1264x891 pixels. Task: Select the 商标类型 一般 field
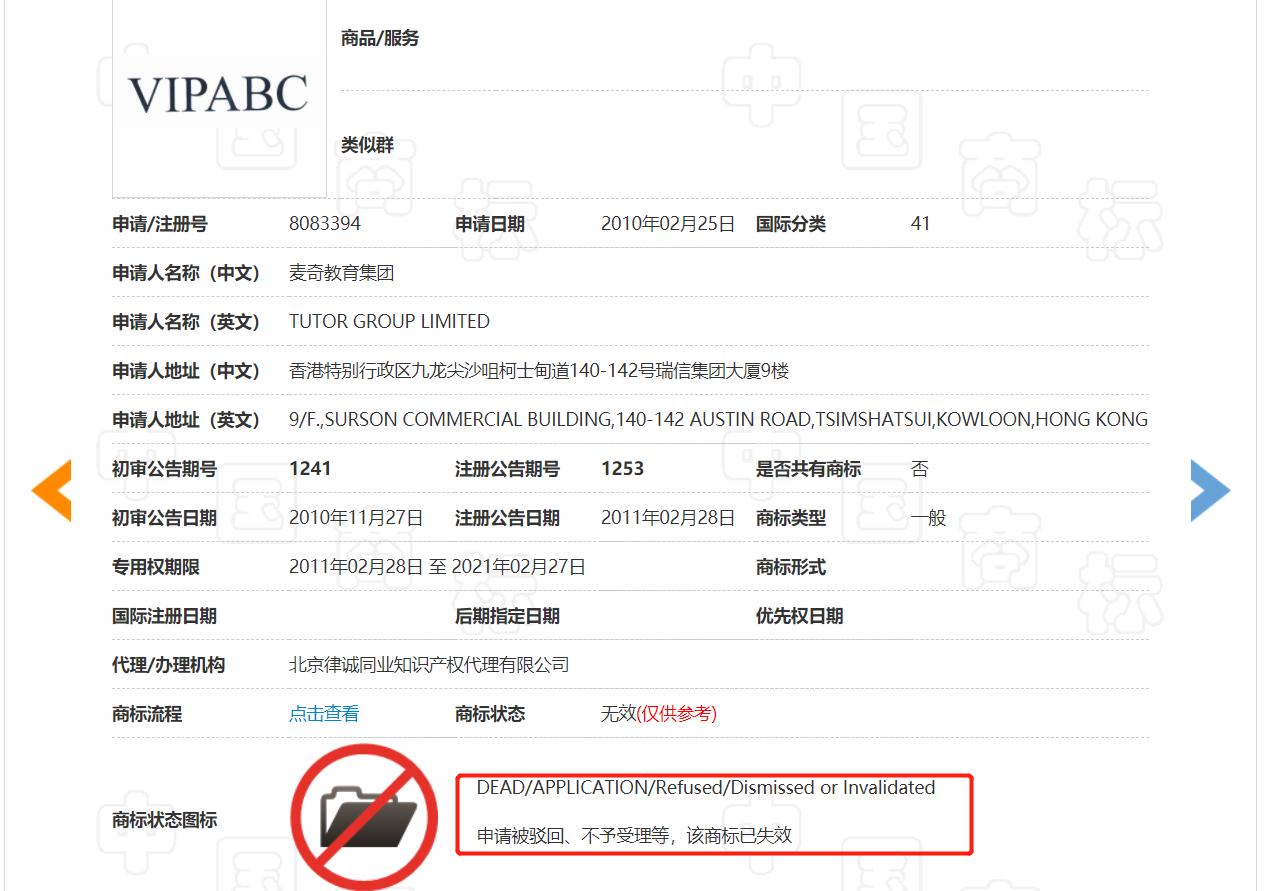922,518
